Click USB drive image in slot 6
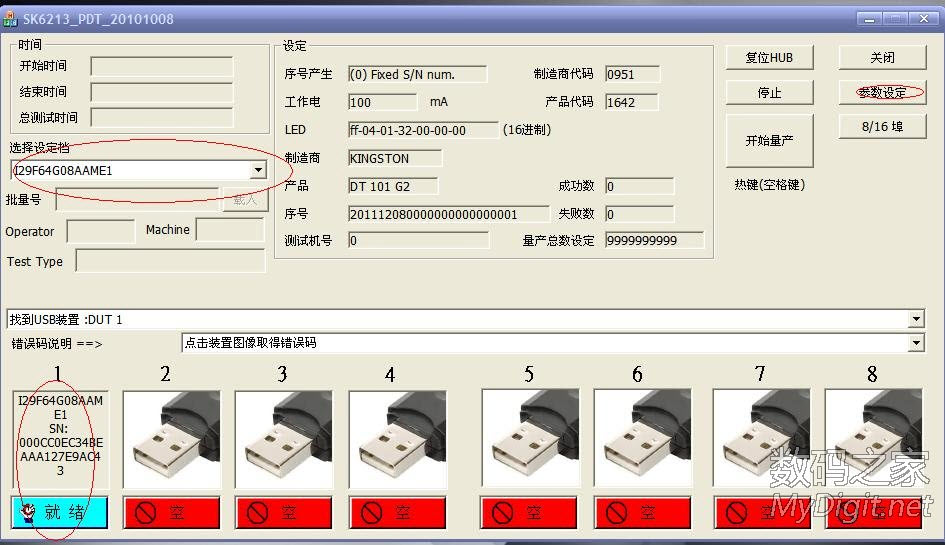 coord(642,439)
